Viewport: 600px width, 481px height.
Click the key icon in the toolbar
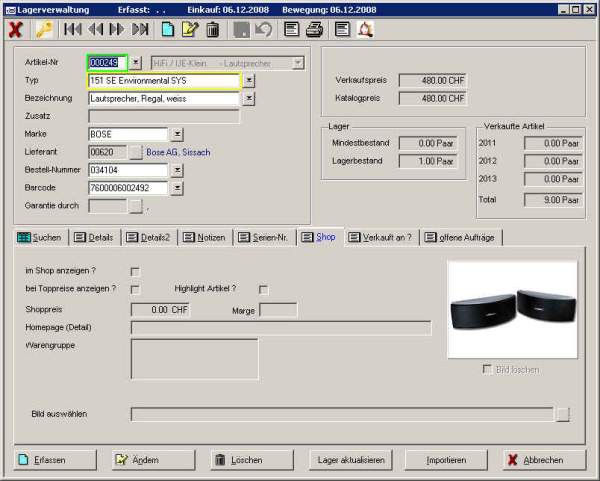[x=43, y=30]
